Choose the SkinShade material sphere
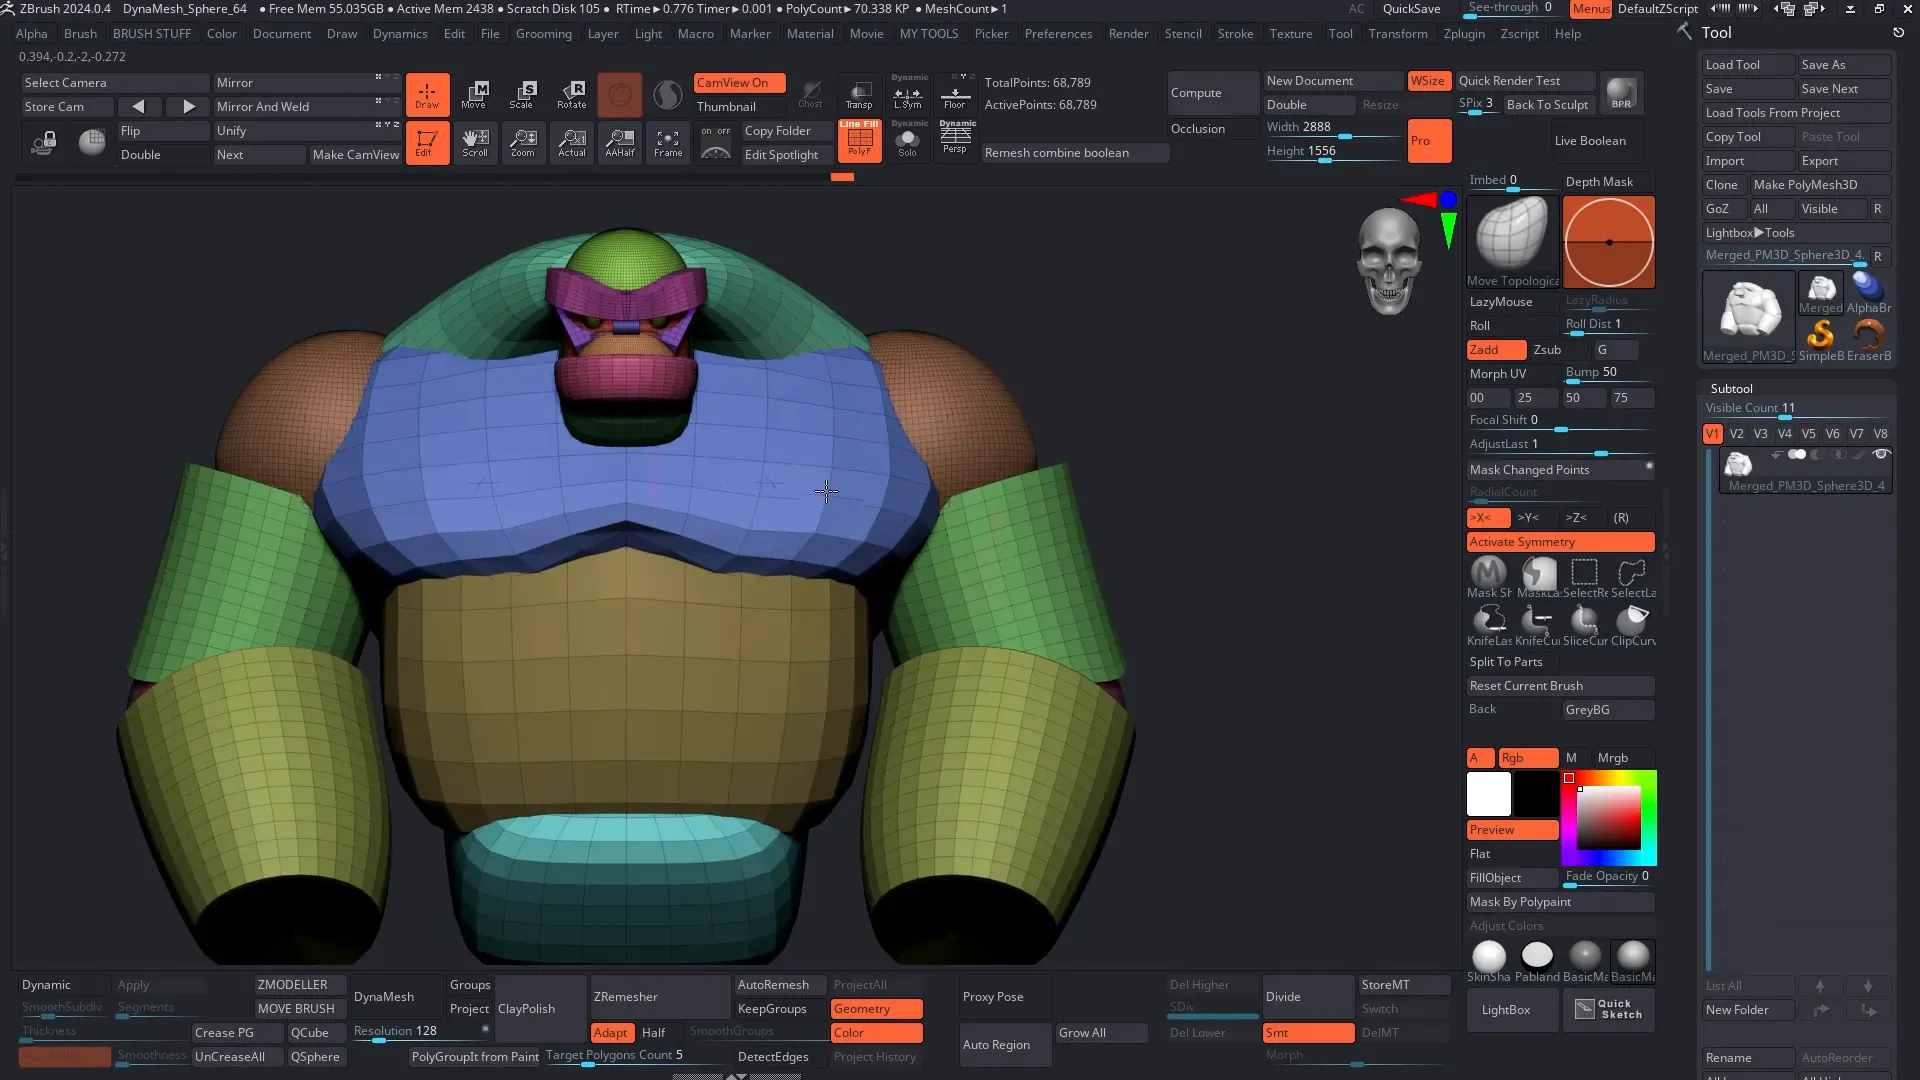The height and width of the screenshot is (1080, 1920). [x=1488, y=961]
